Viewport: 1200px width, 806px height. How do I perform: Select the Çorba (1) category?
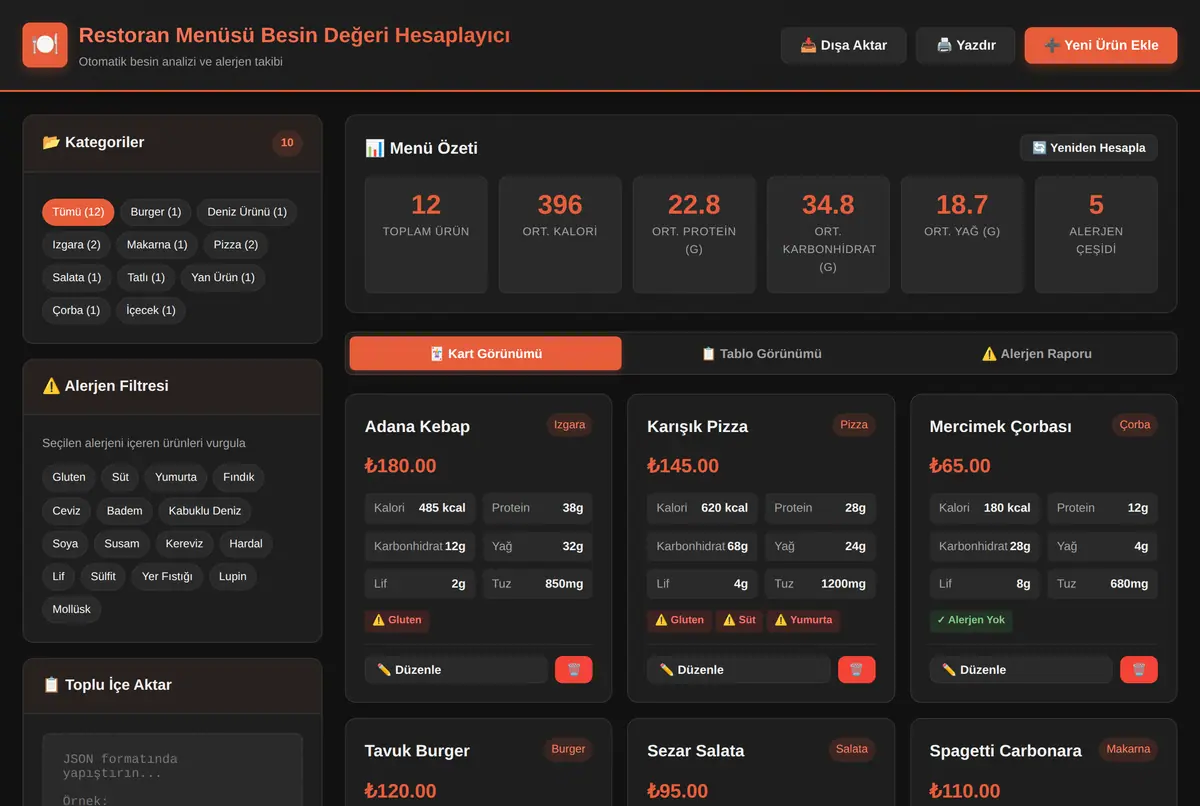coord(76,311)
